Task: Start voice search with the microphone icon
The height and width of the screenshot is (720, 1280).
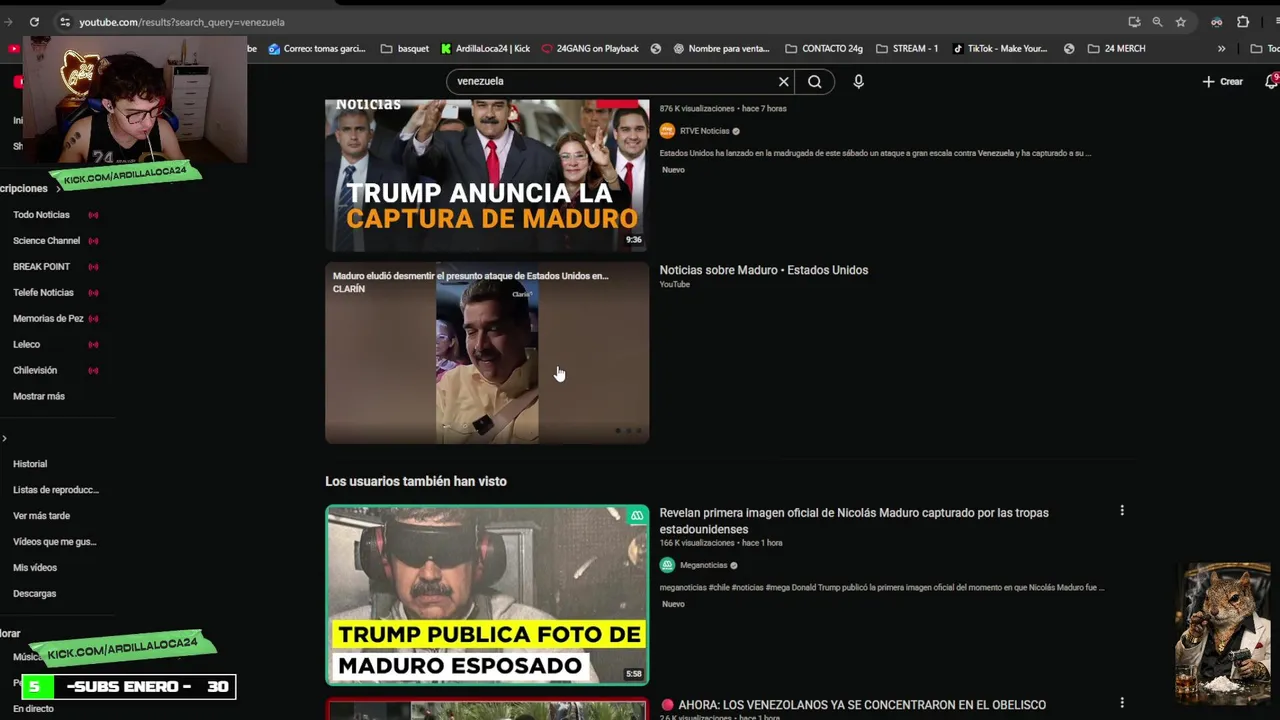Action: [x=858, y=81]
